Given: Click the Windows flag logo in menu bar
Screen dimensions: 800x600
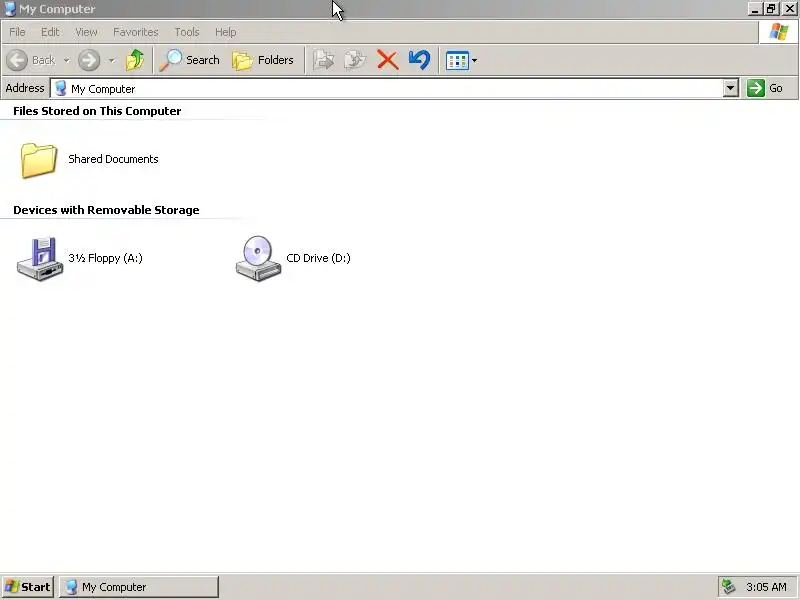Looking at the screenshot, I should [779, 32].
